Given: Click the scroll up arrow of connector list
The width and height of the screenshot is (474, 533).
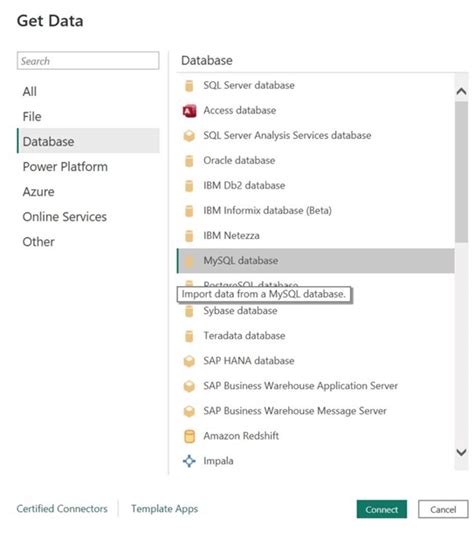Looking at the screenshot, I should click(x=461, y=91).
